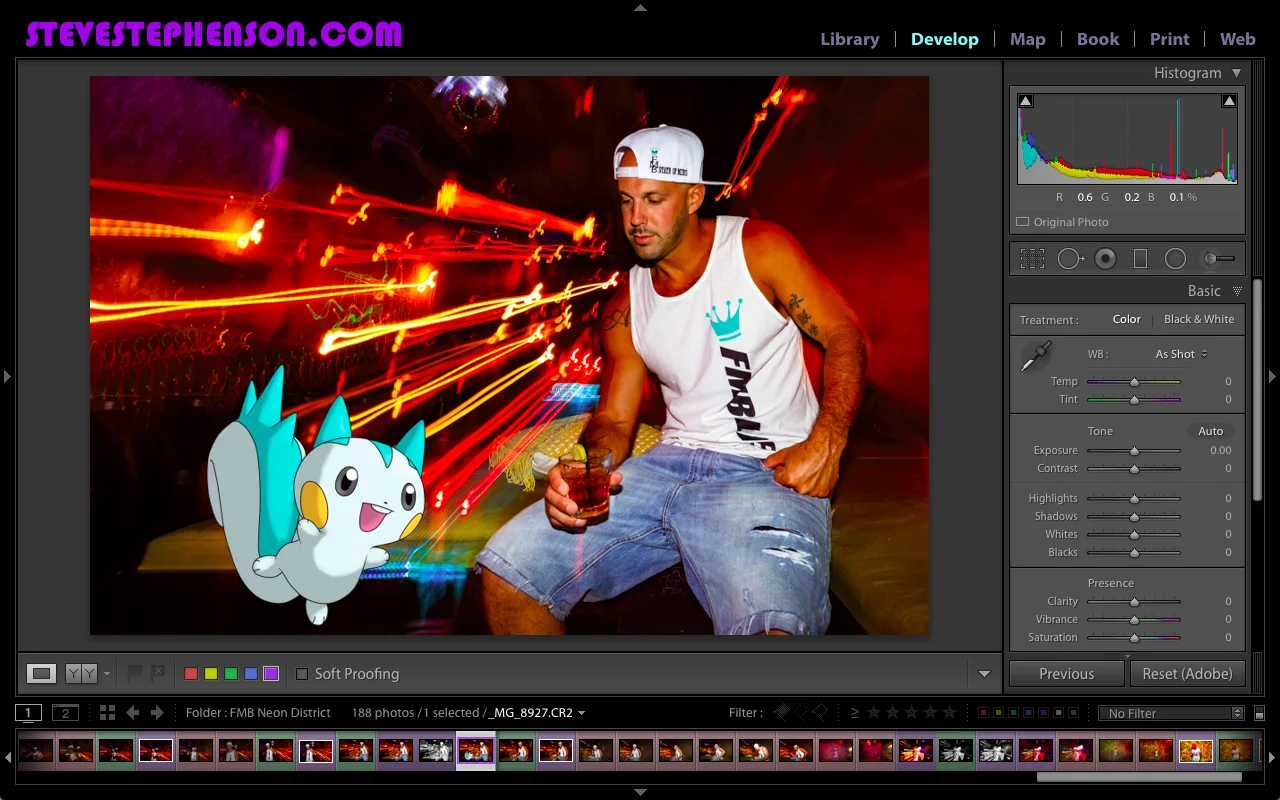This screenshot has width=1280, height=800.
Task: Filter by one star rating
Action: (x=874, y=713)
